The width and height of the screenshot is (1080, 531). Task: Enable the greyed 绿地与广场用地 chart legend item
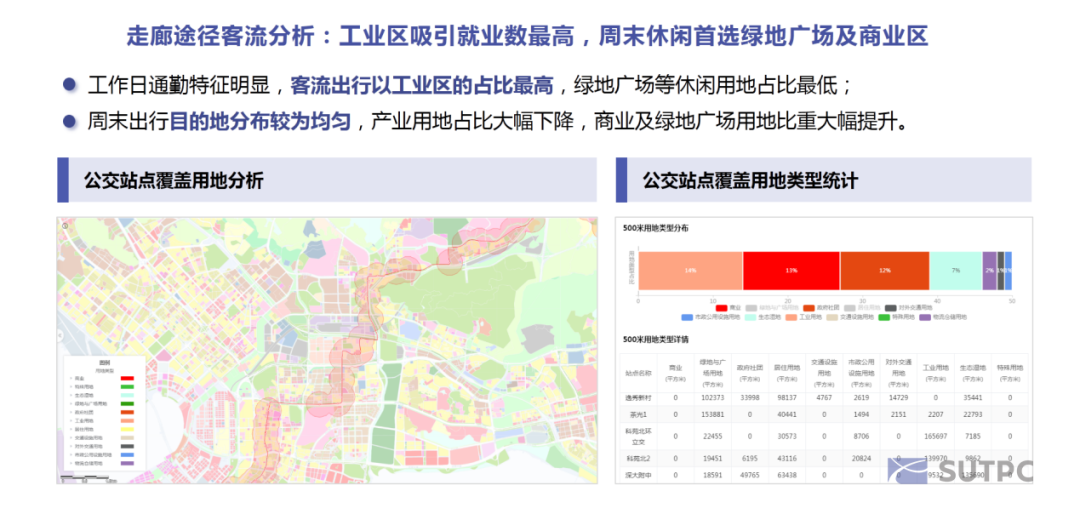coord(772,308)
